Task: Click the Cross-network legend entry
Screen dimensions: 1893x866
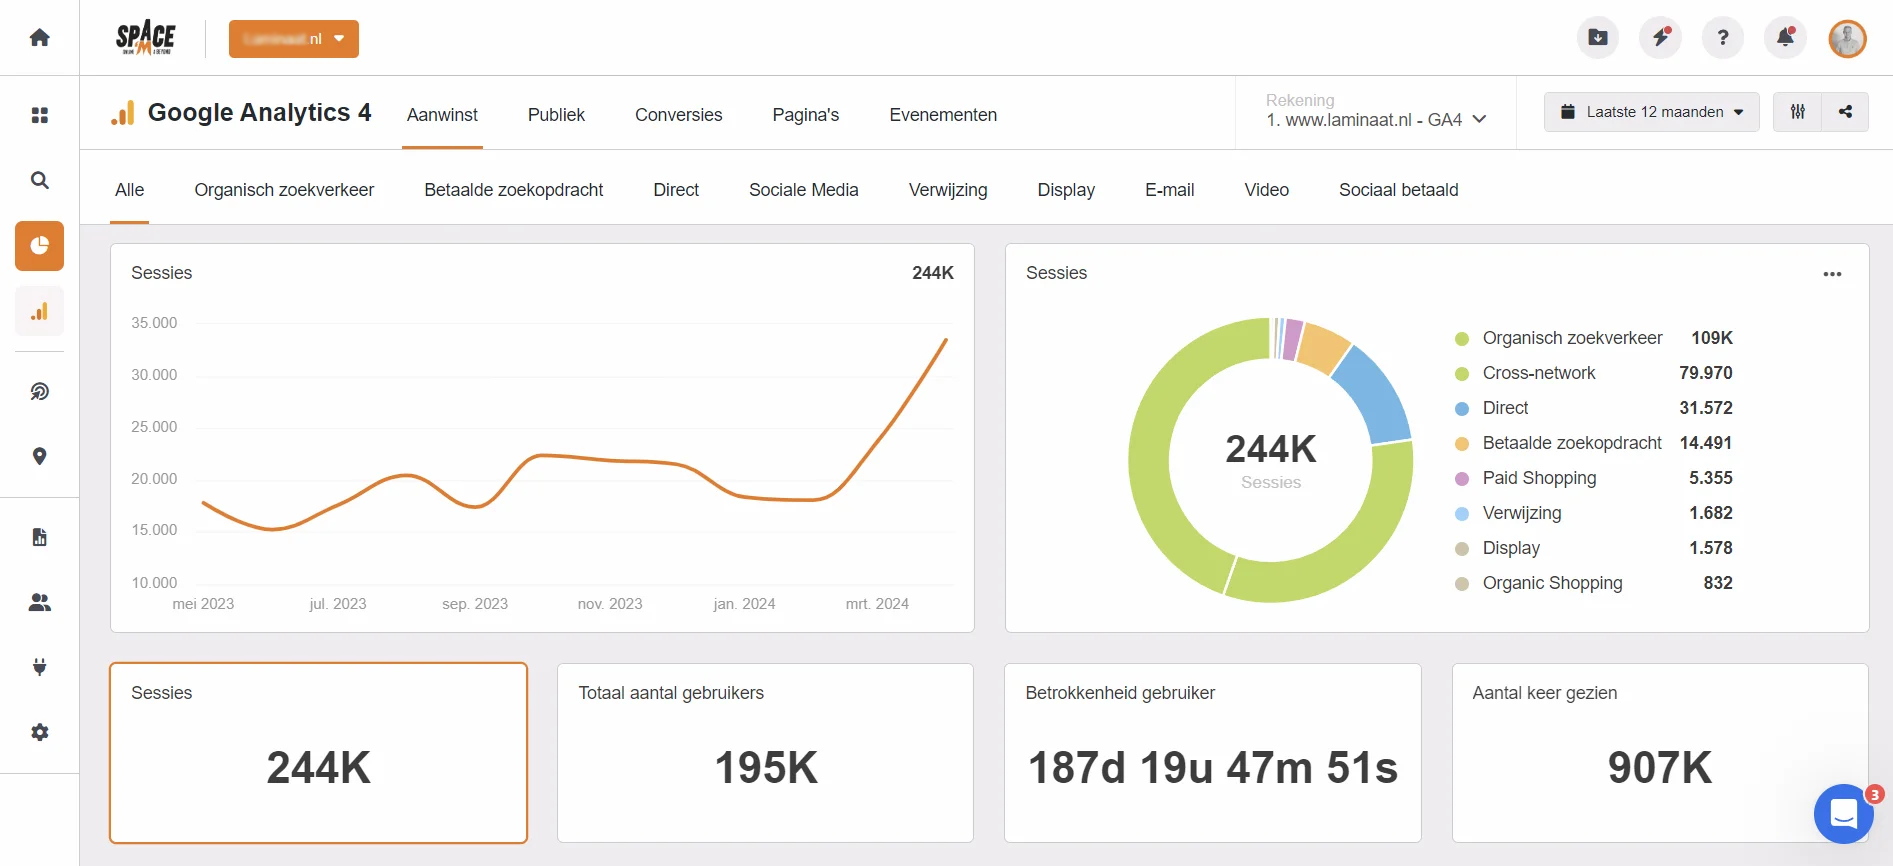Action: 1593,373
